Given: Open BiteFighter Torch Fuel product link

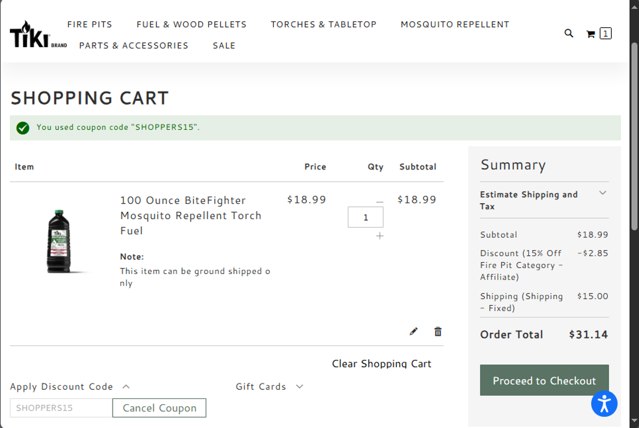Looking at the screenshot, I should (x=191, y=216).
